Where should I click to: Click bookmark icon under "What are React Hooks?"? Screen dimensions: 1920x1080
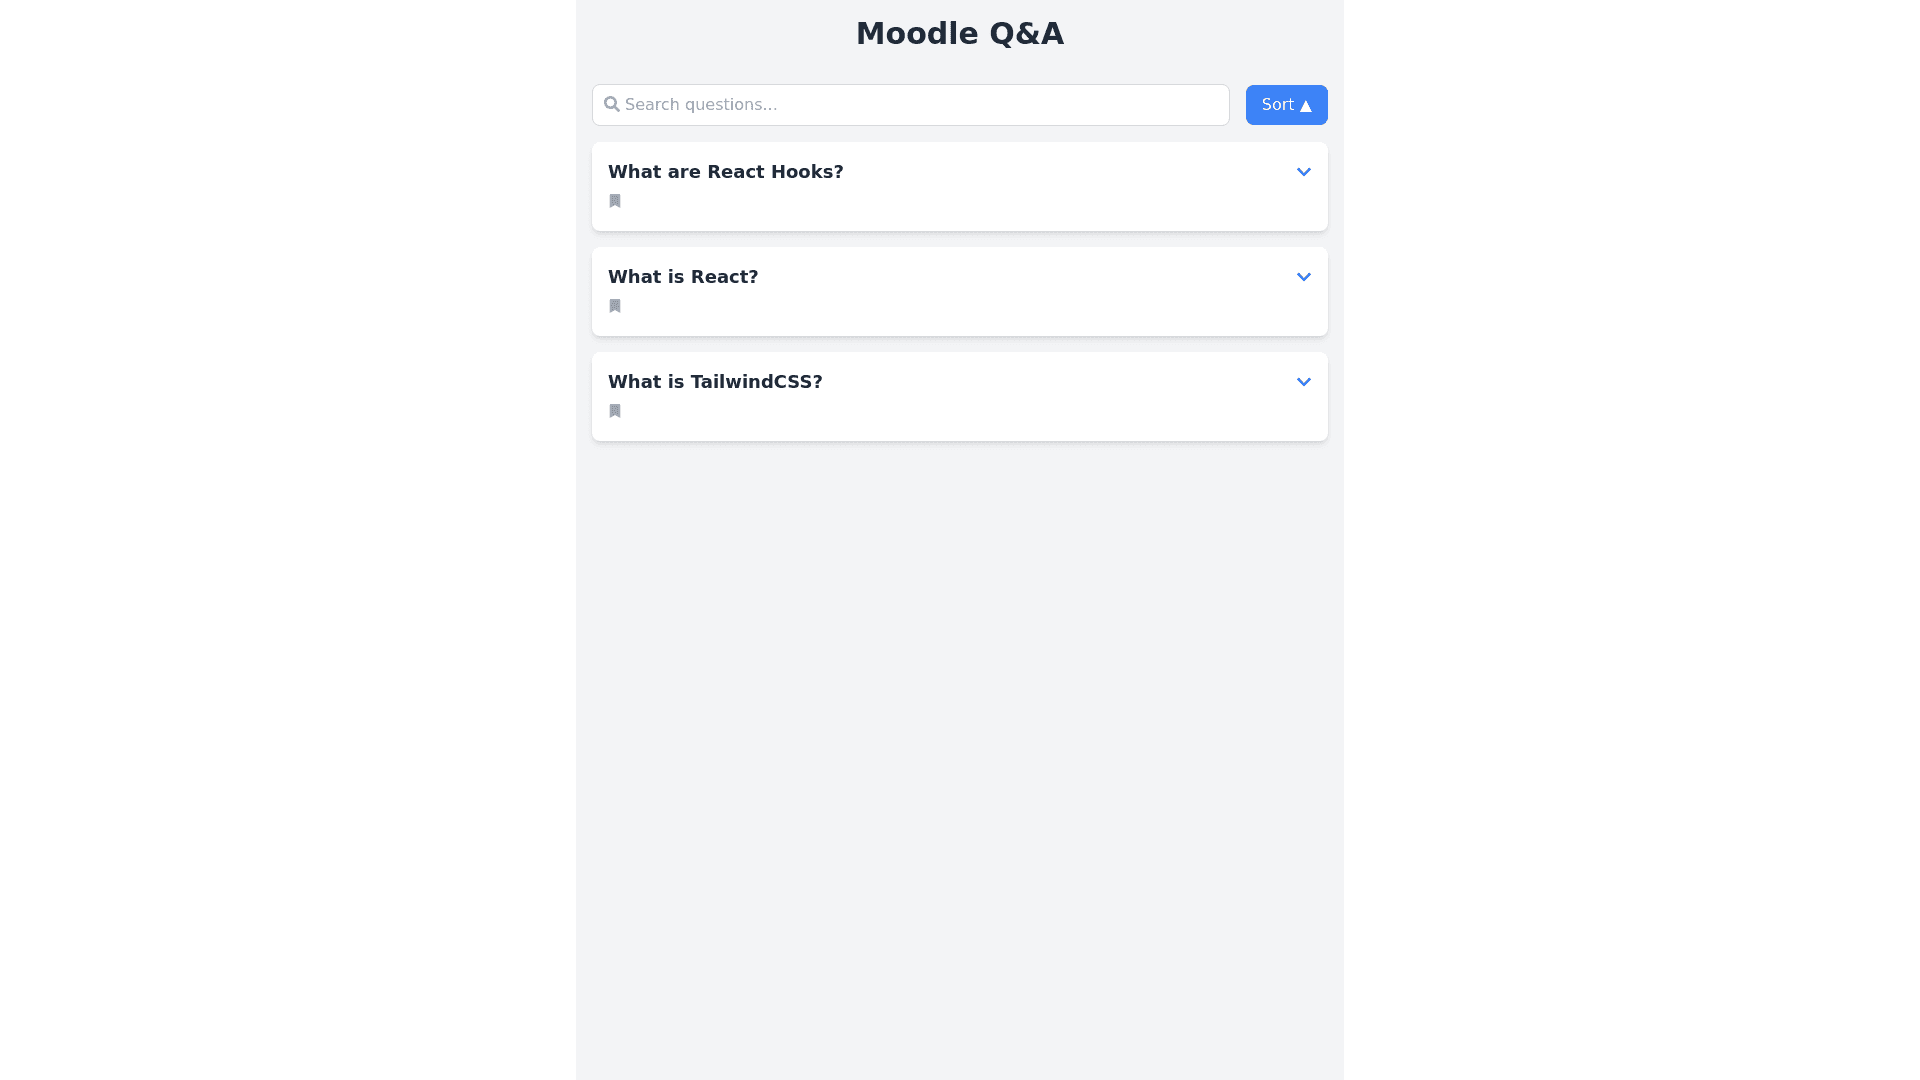click(615, 201)
